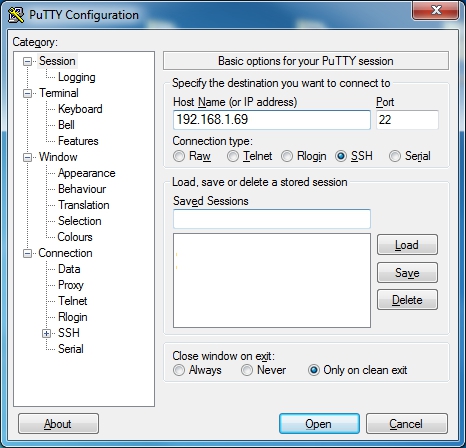Select the Serial connection type option

click(395, 156)
